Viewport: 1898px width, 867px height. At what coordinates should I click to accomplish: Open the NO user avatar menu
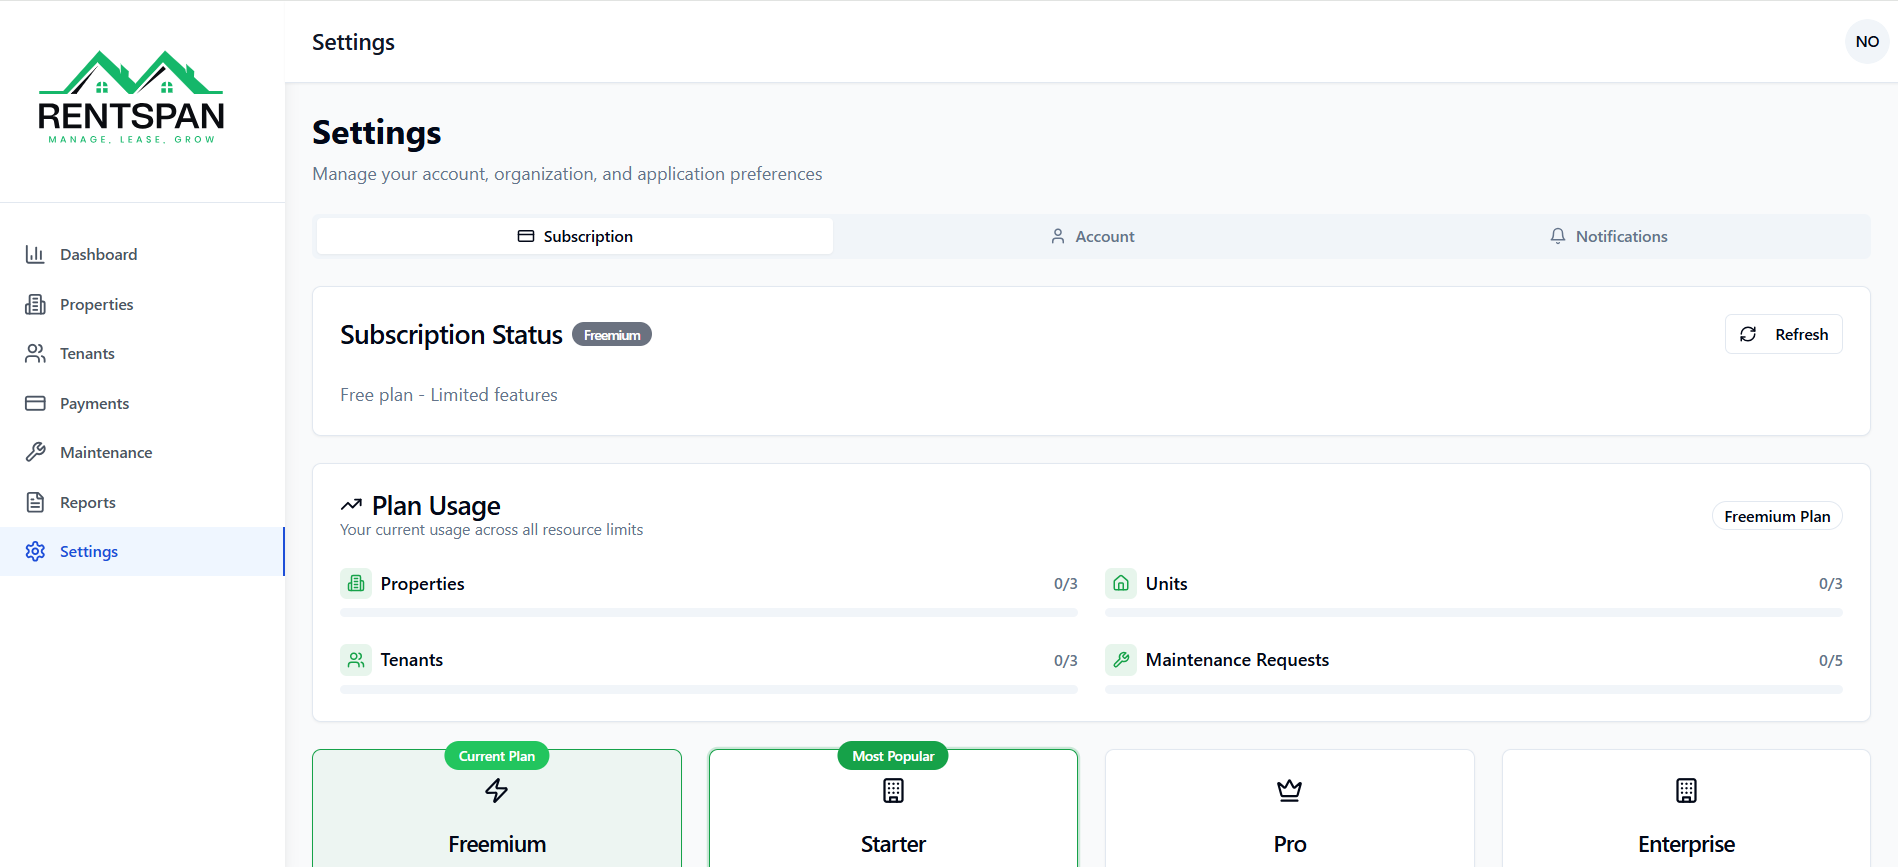coord(1866,42)
